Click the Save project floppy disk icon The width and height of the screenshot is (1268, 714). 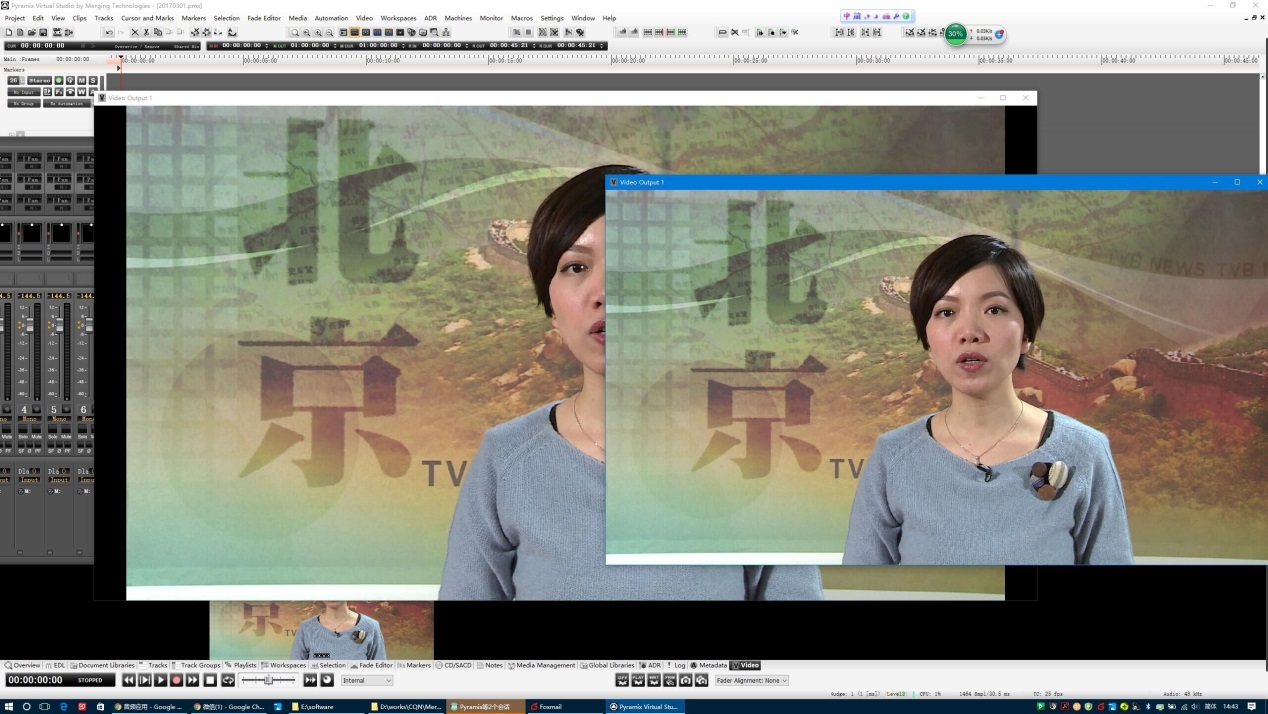(x=43, y=32)
